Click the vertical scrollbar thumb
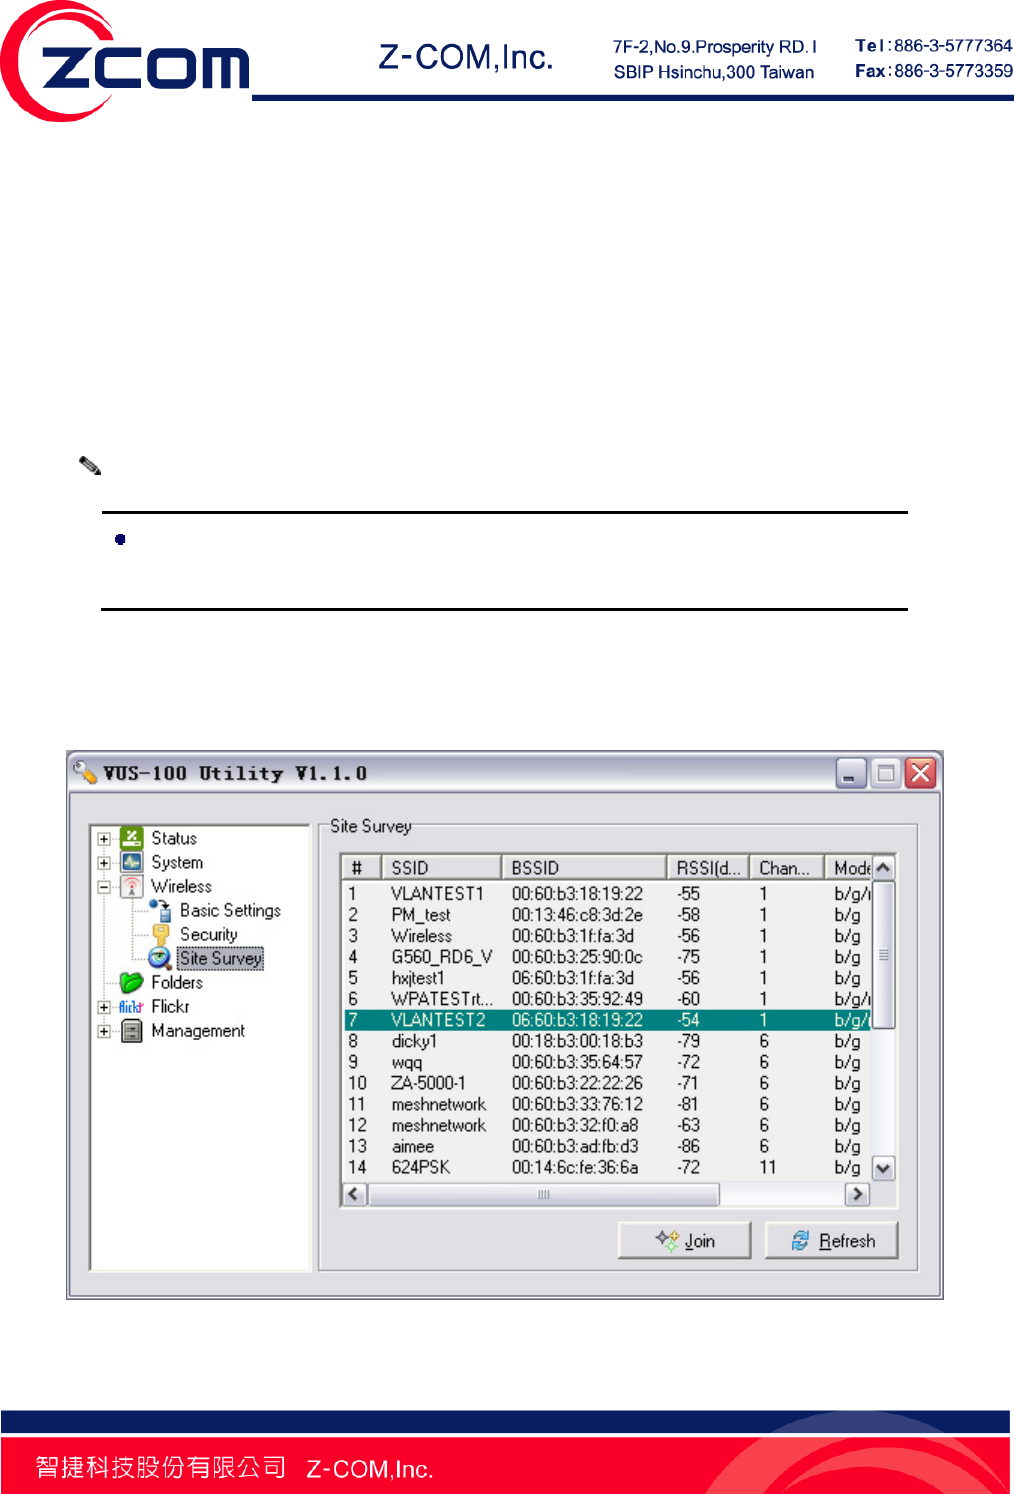This screenshot has width=1014, height=1494. [x=883, y=955]
